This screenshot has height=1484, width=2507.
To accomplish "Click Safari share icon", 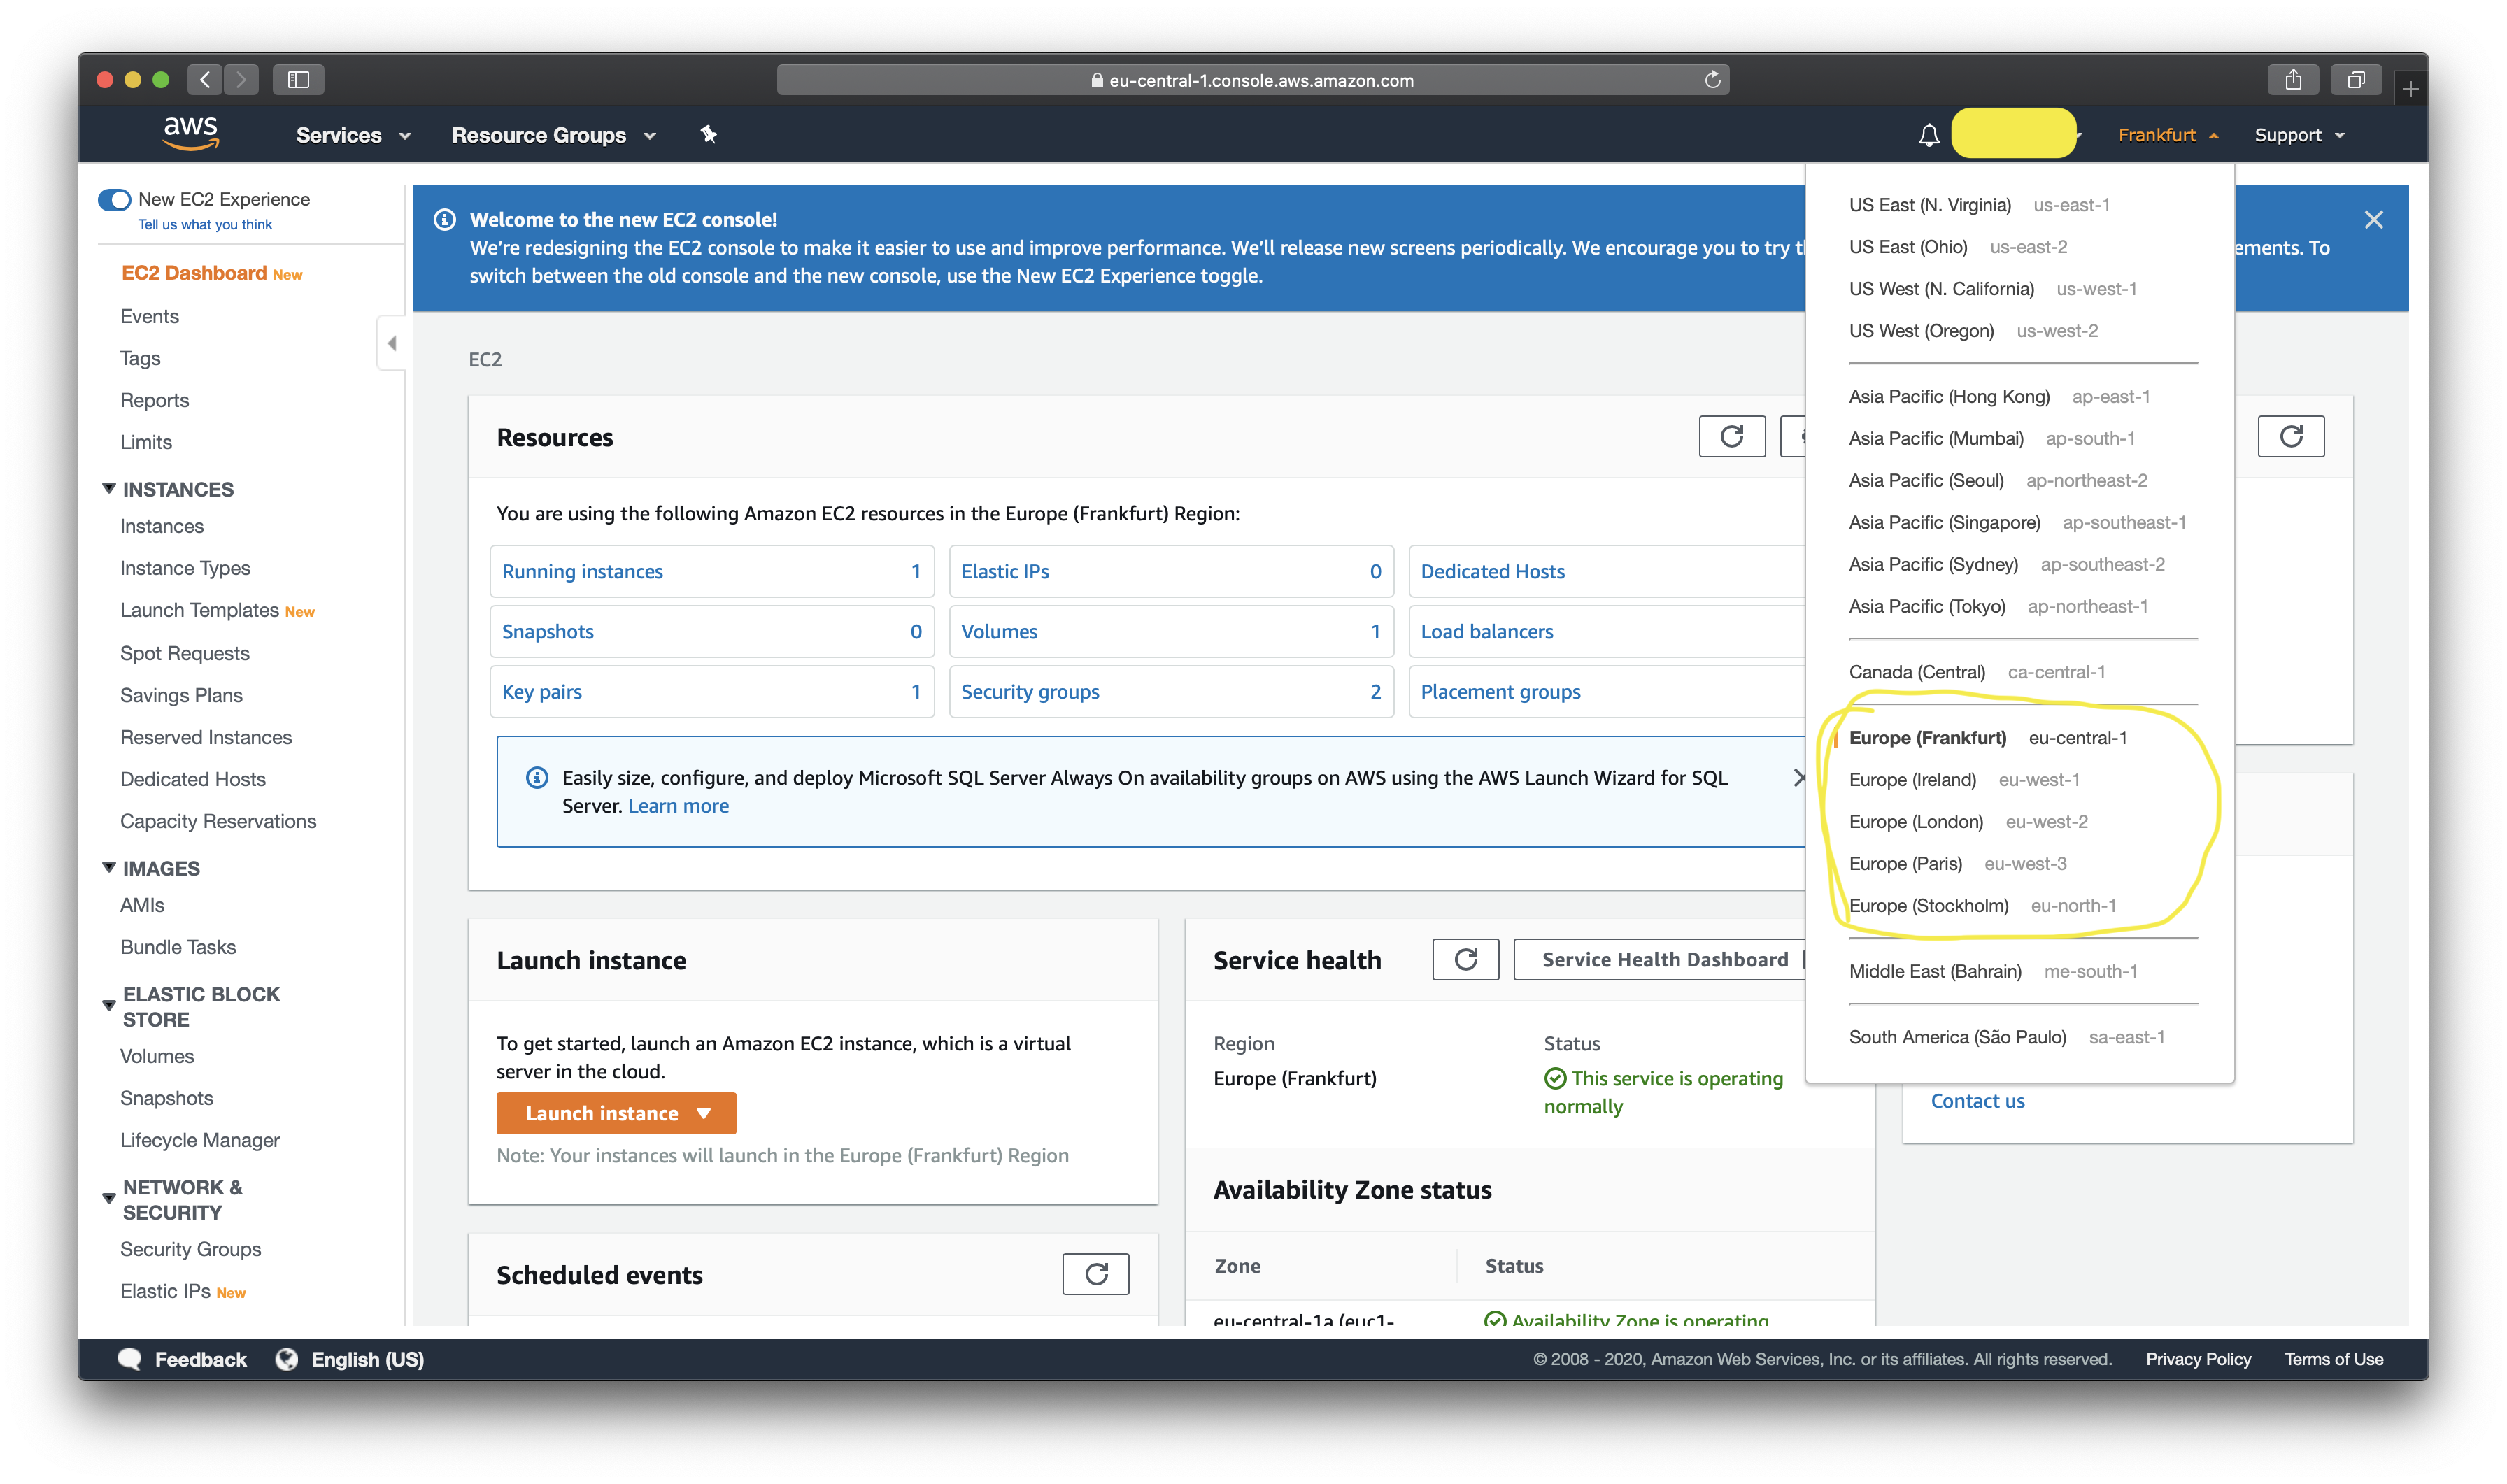I will 2293,79.
